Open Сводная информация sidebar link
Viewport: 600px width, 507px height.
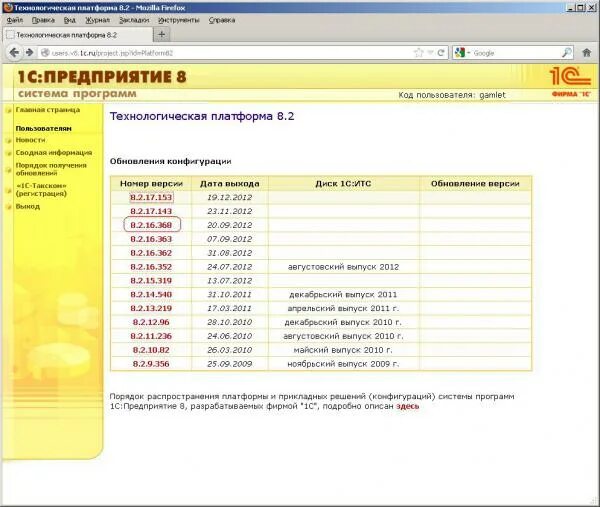click(54, 153)
